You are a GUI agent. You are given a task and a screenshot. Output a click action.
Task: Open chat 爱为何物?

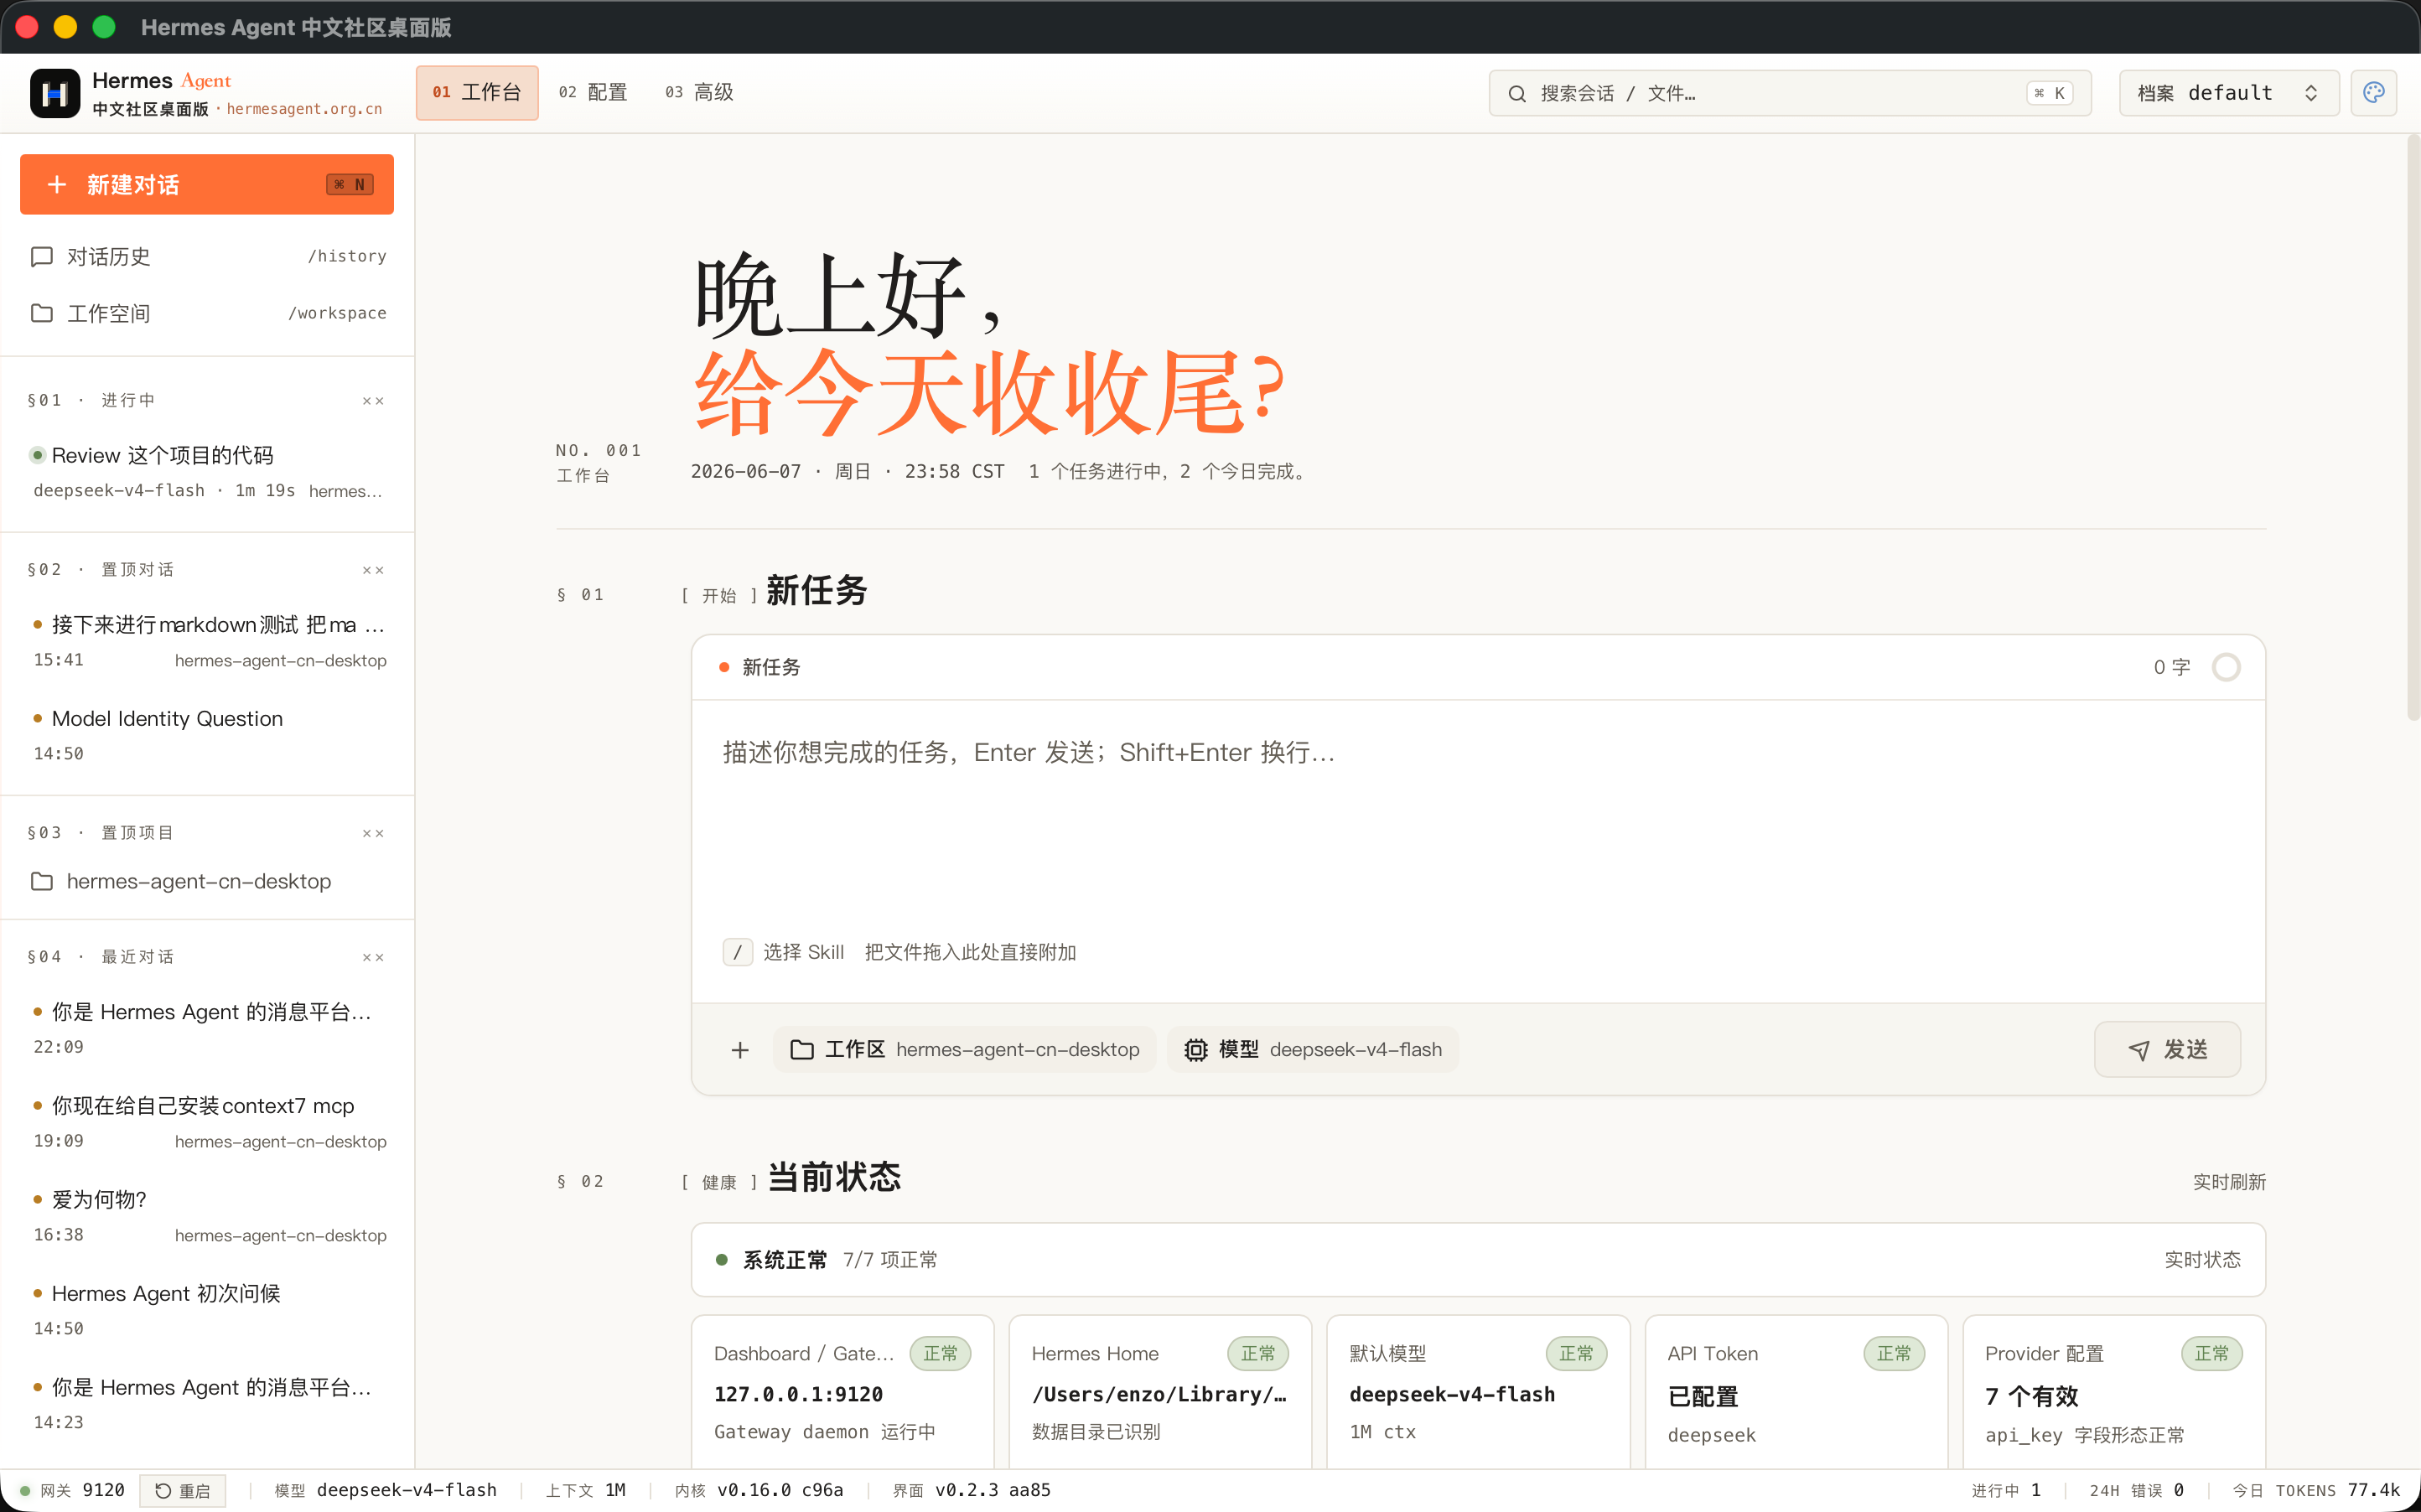point(207,1216)
